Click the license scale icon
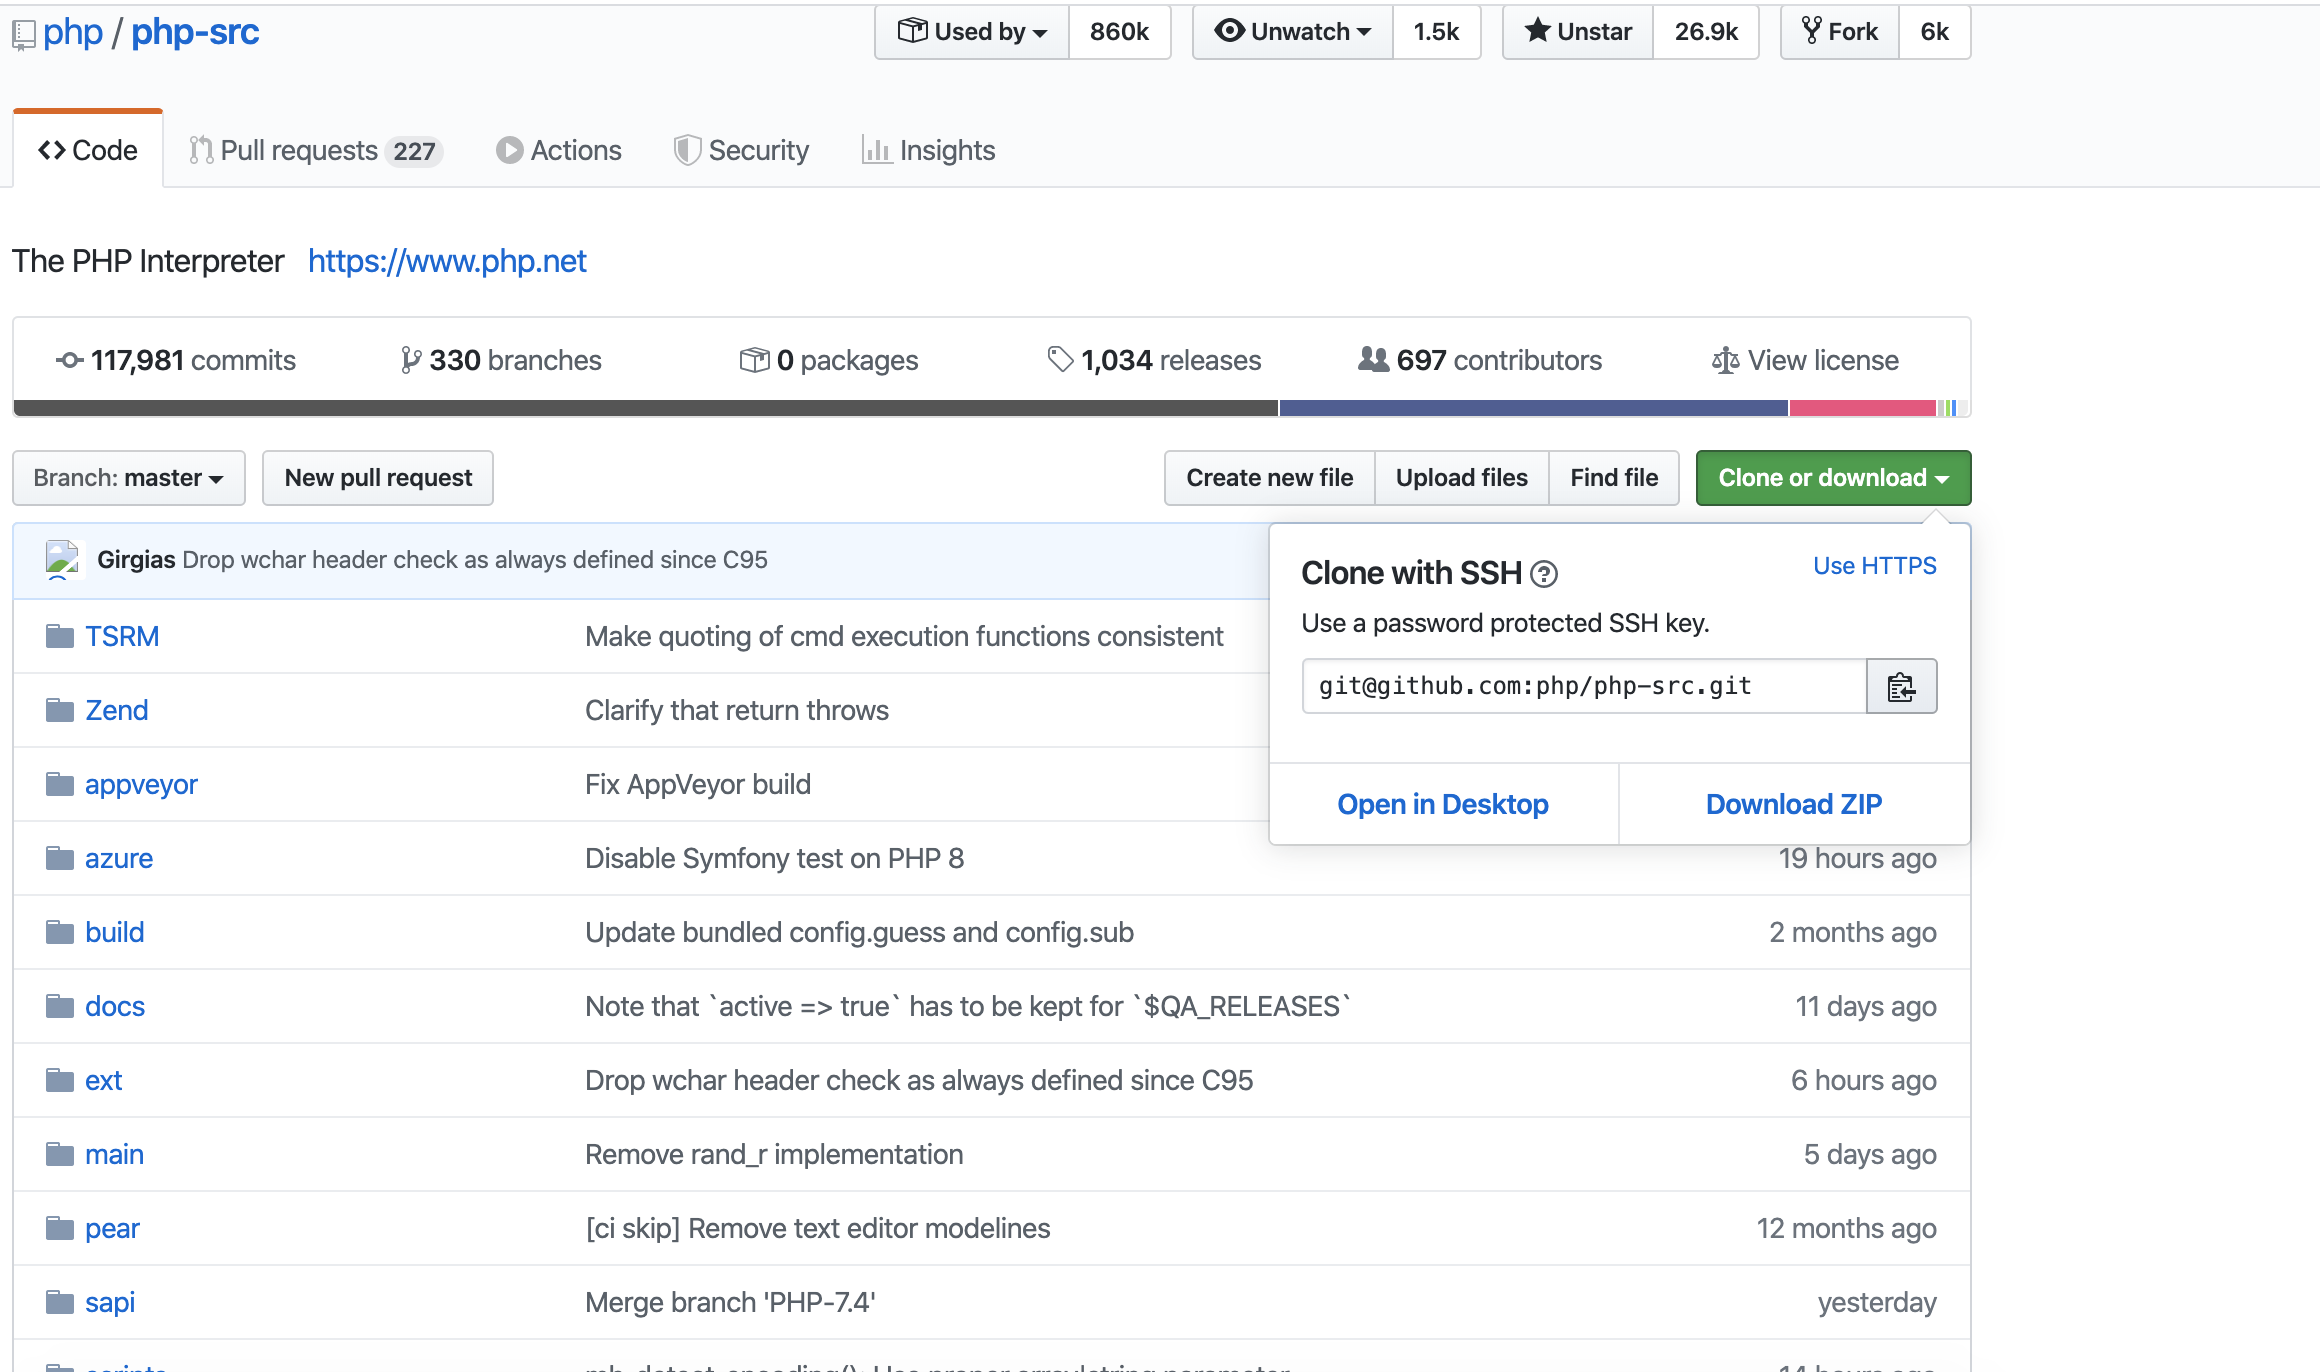The image size is (2320, 1372). [x=1725, y=360]
